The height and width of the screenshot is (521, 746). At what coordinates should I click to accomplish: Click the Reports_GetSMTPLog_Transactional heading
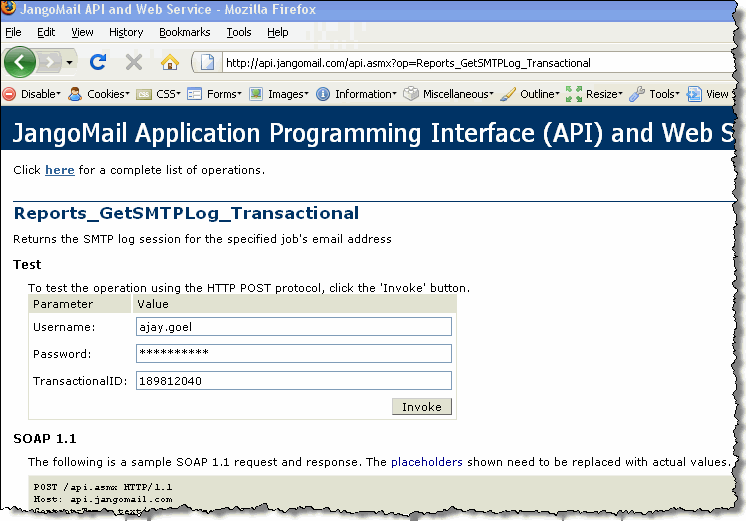point(186,213)
